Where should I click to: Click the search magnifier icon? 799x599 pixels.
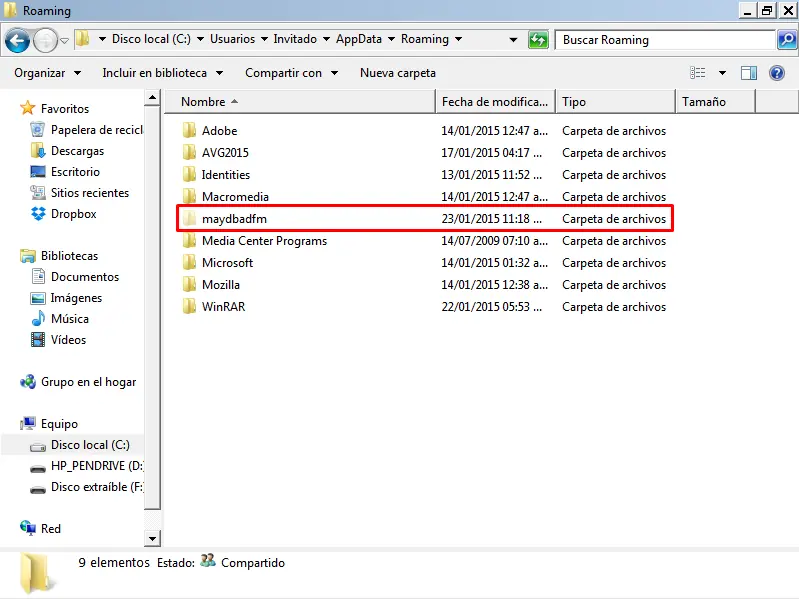(x=787, y=40)
